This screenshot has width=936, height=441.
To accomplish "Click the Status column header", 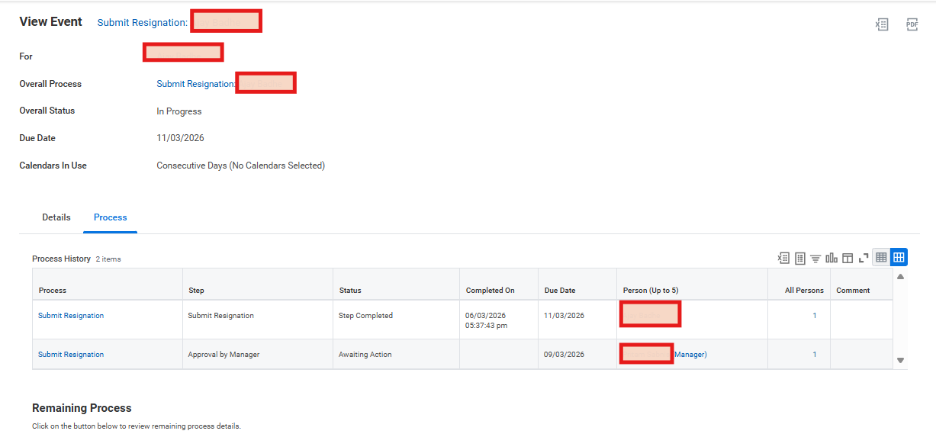I will (350, 290).
